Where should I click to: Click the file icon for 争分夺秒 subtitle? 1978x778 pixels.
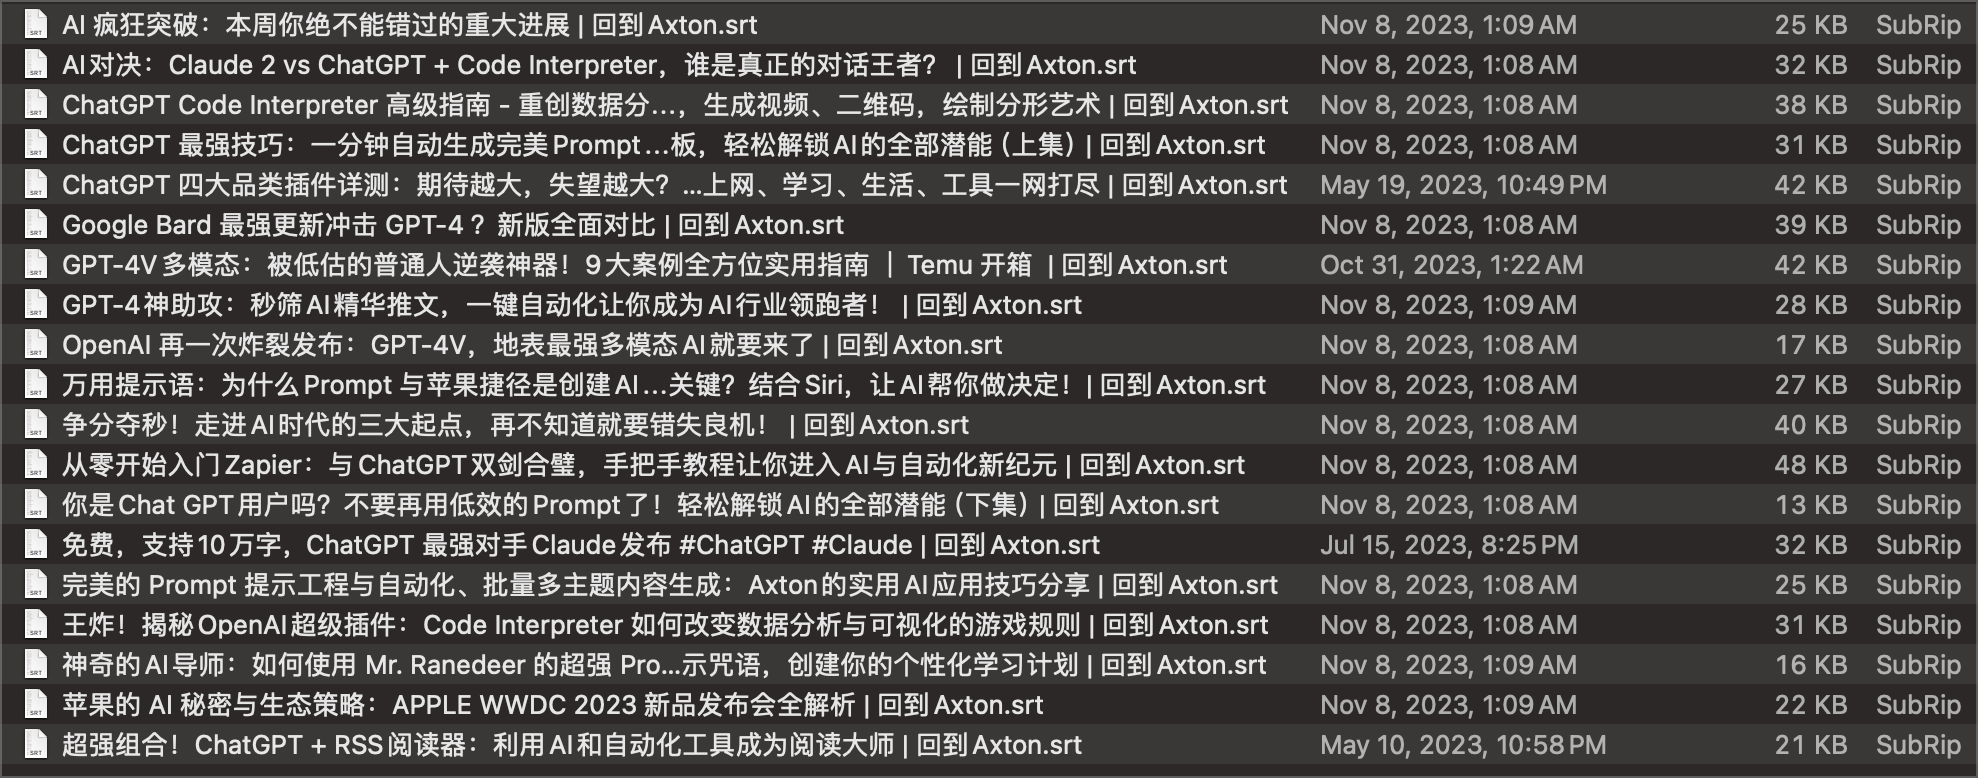click(x=36, y=425)
